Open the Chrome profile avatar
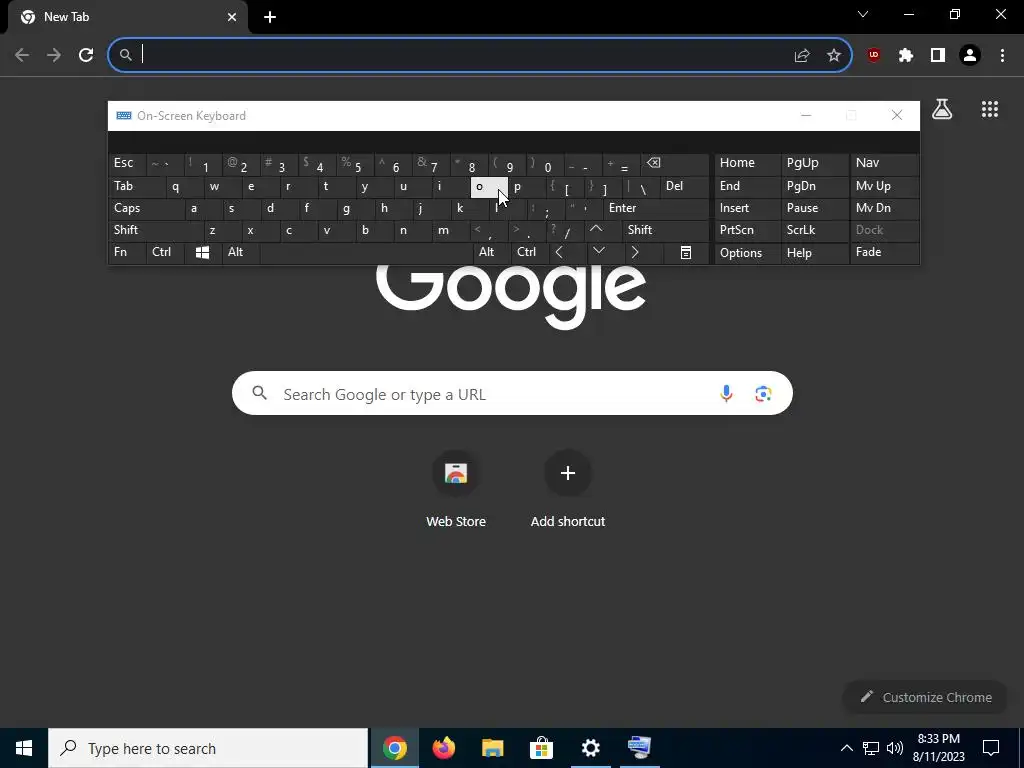Viewport: 1024px width, 768px height. [970, 56]
